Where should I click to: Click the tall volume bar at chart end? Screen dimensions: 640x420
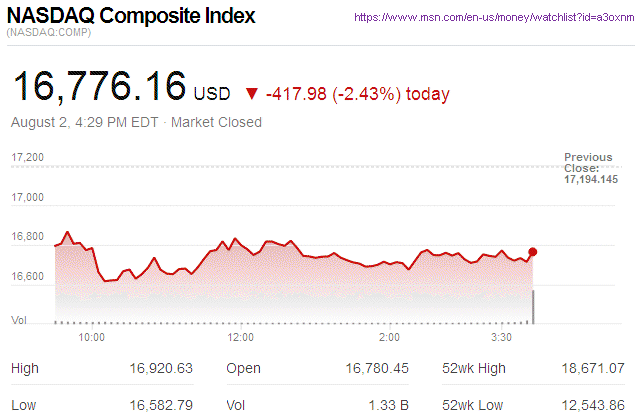(533, 307)
